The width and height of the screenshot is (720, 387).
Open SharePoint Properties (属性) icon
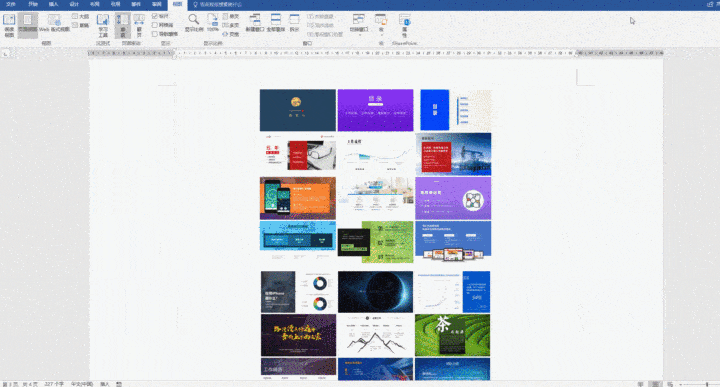(405, 26)
